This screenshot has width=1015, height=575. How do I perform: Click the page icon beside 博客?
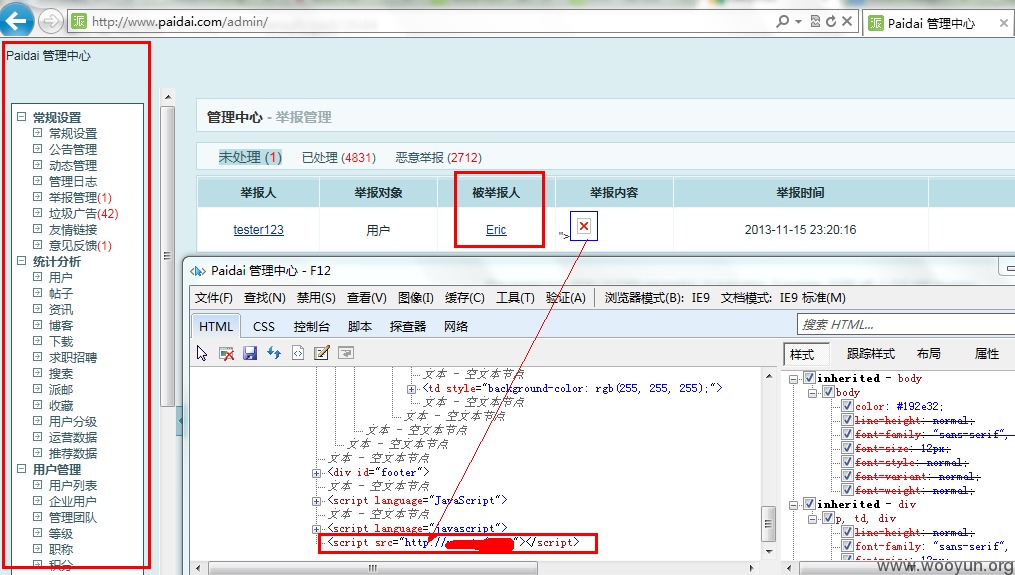point(38,325)
